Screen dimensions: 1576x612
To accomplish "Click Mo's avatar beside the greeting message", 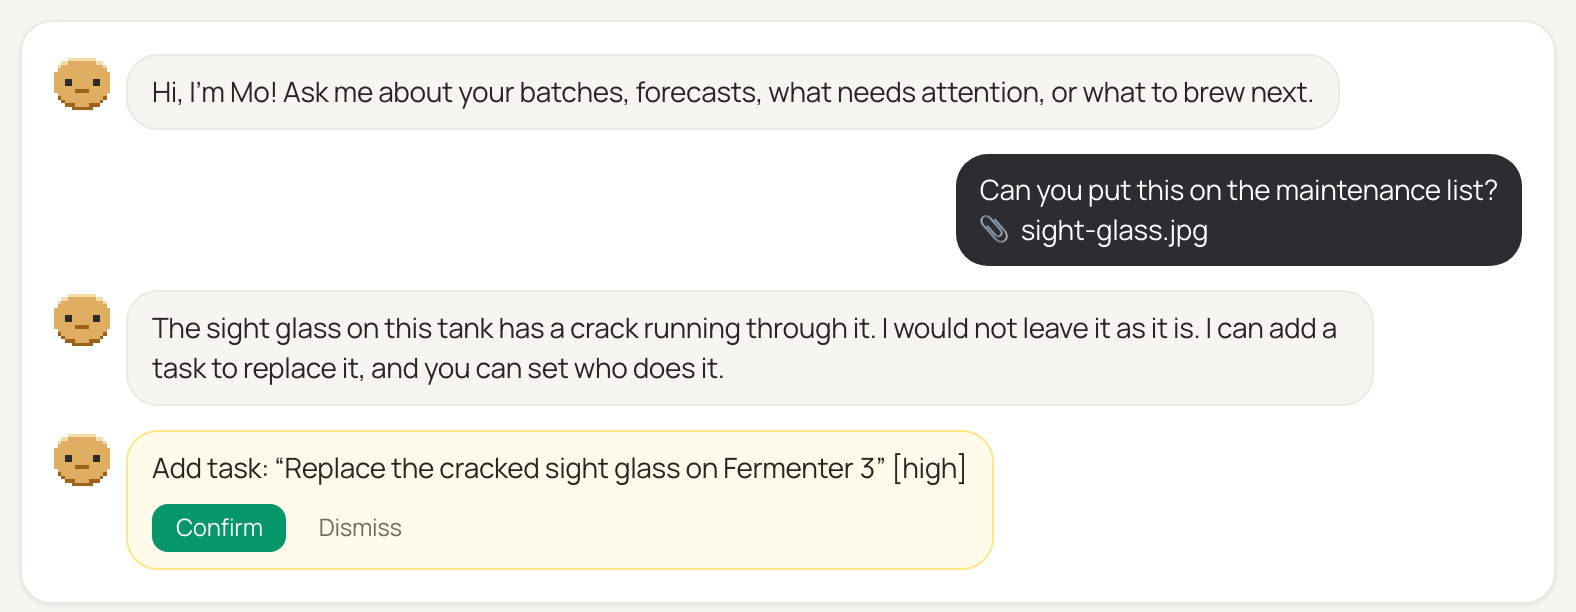I will (x=82, y=84).
